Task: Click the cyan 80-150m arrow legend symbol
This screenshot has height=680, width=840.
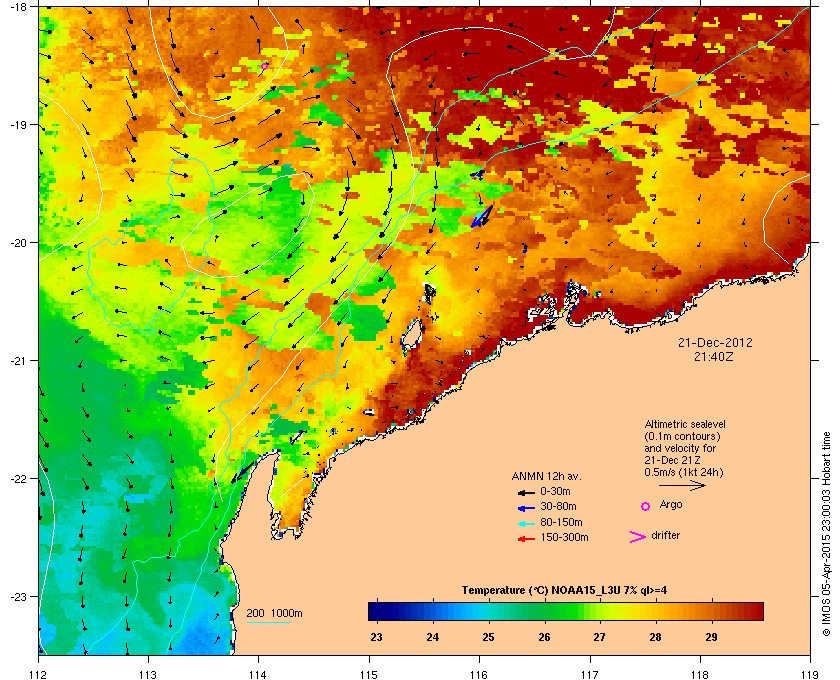Action: click(526, 523)
